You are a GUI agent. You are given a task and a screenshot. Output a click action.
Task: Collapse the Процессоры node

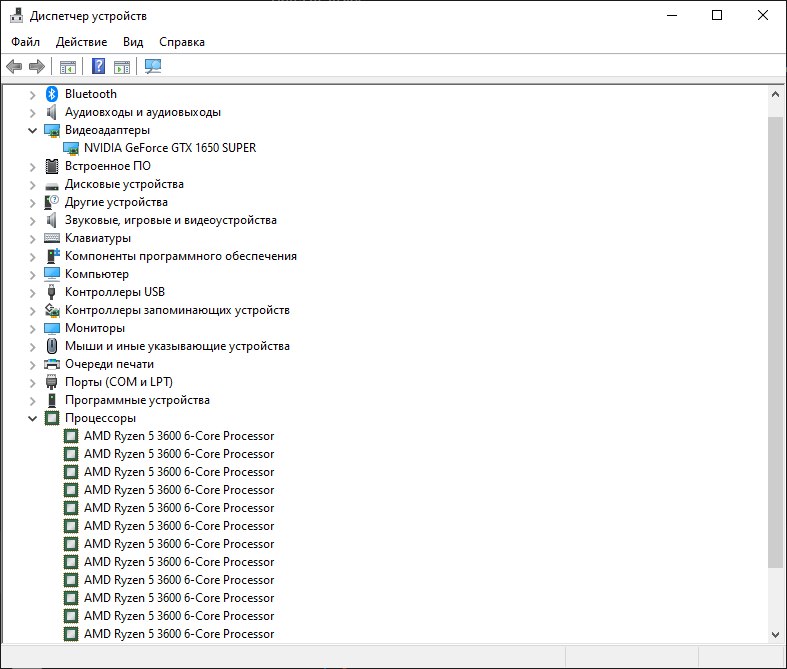[x=33, y=419]
